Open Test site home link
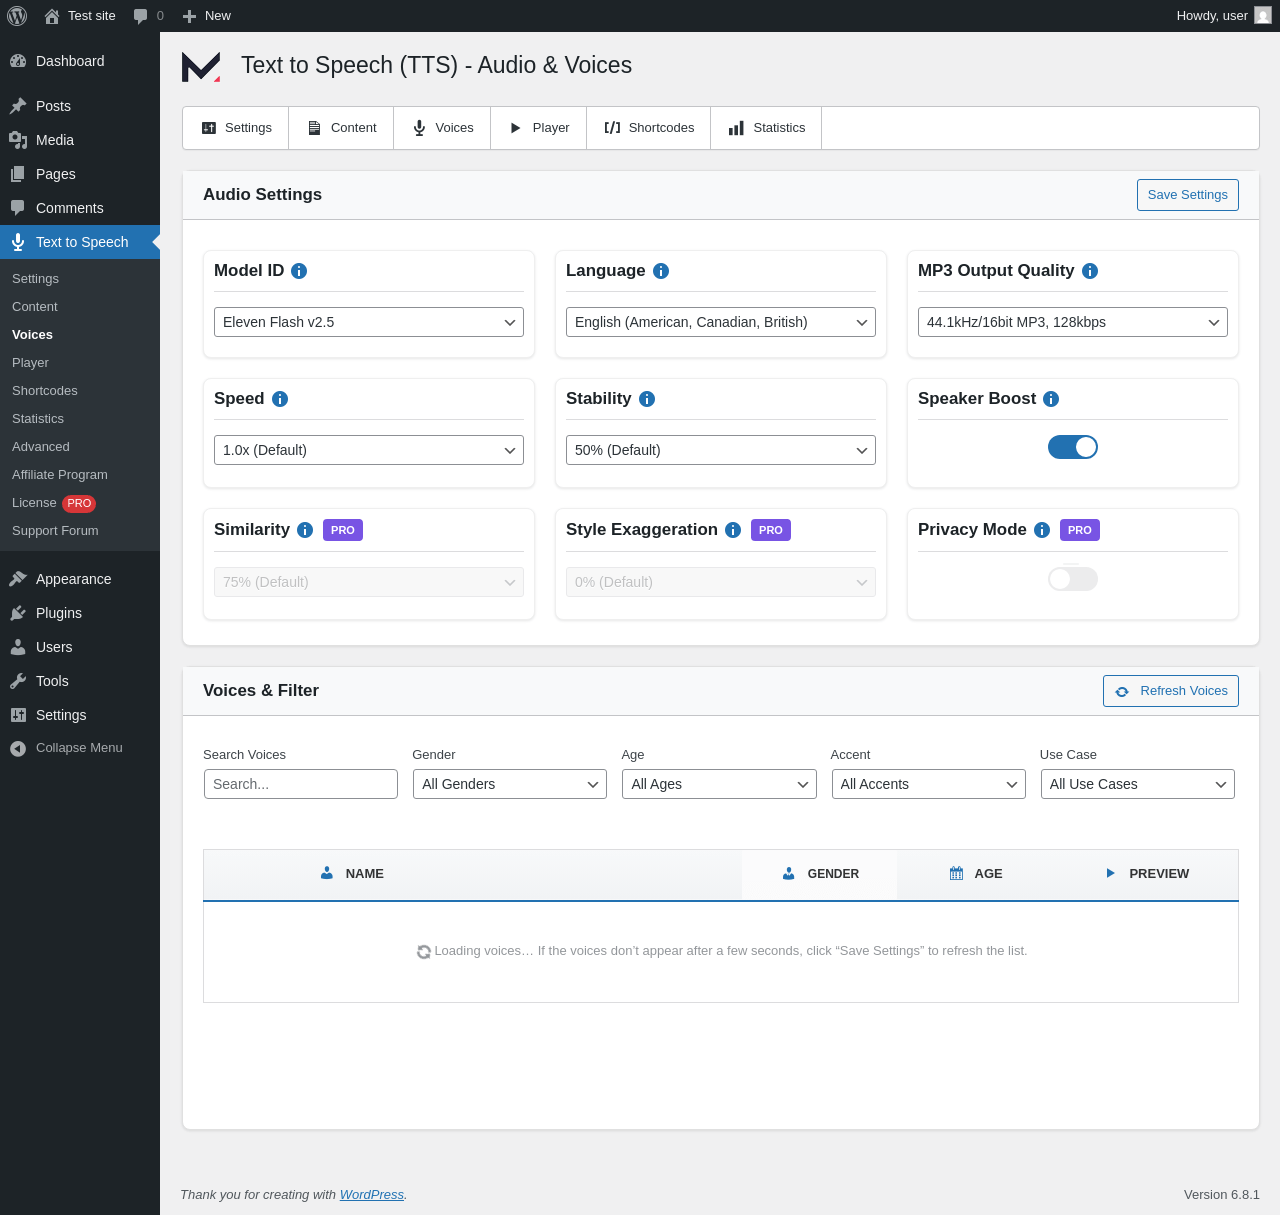The width and height of the screenshot is (1280, 1215). (80, 16)
